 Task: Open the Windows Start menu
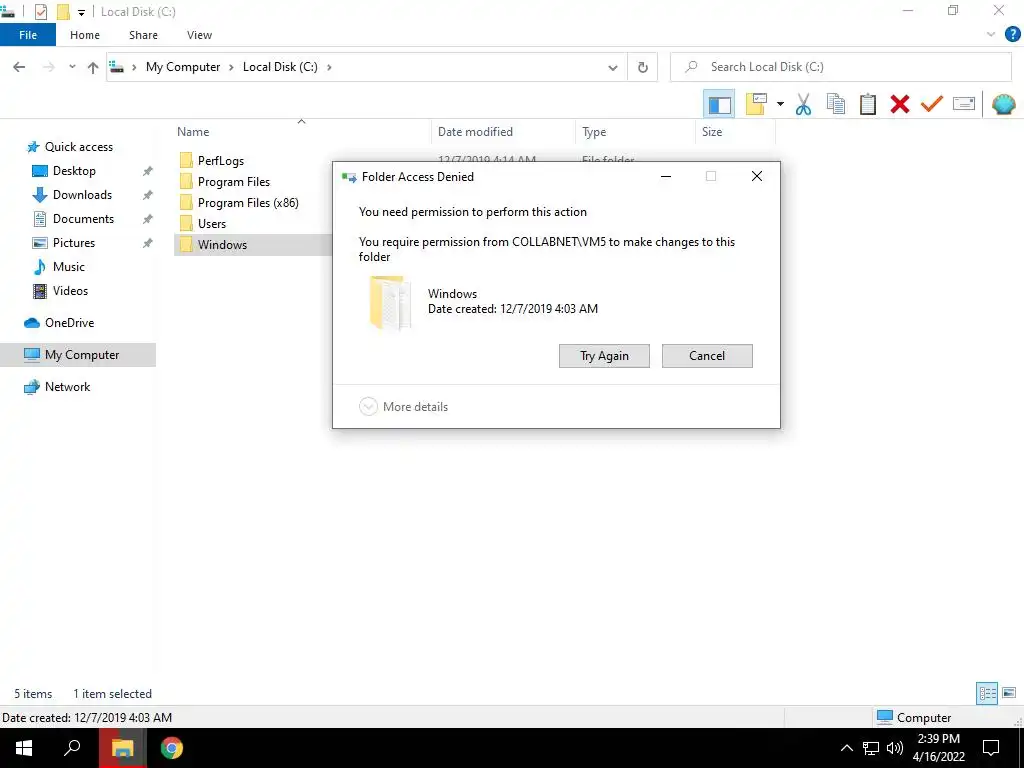tap(24, 748)
